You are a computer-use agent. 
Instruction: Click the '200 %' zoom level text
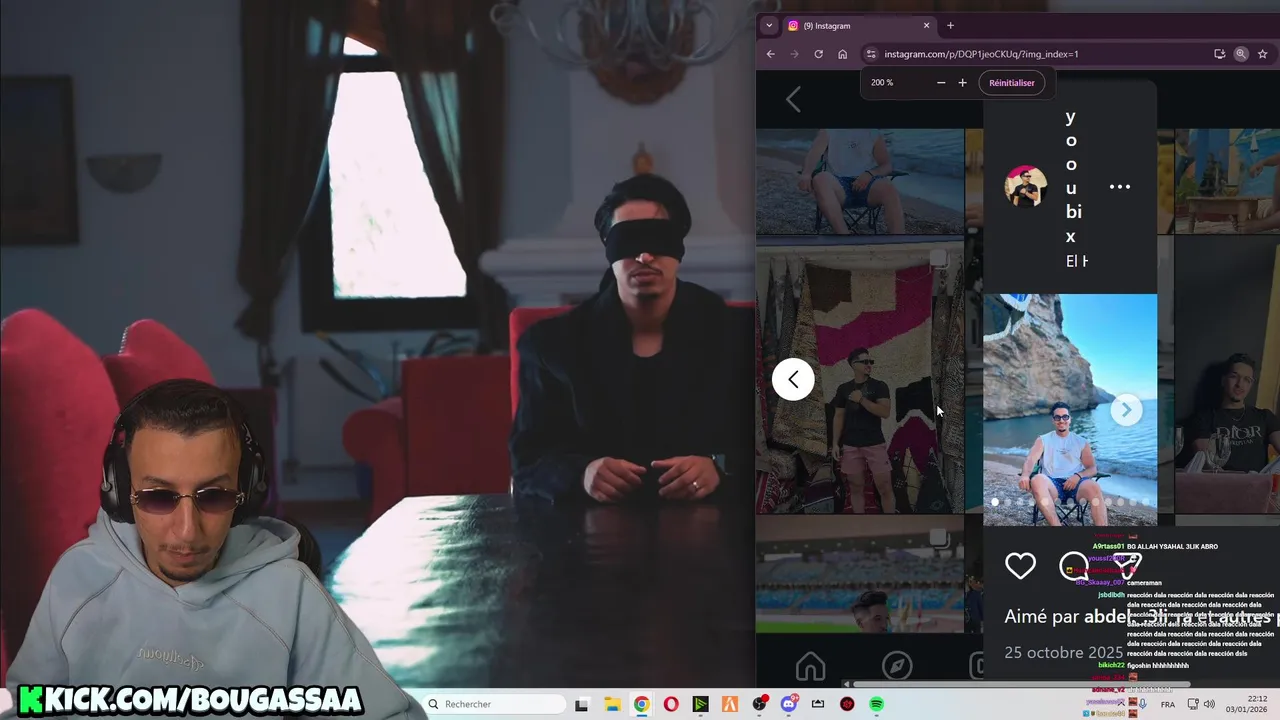pos(882,83)
